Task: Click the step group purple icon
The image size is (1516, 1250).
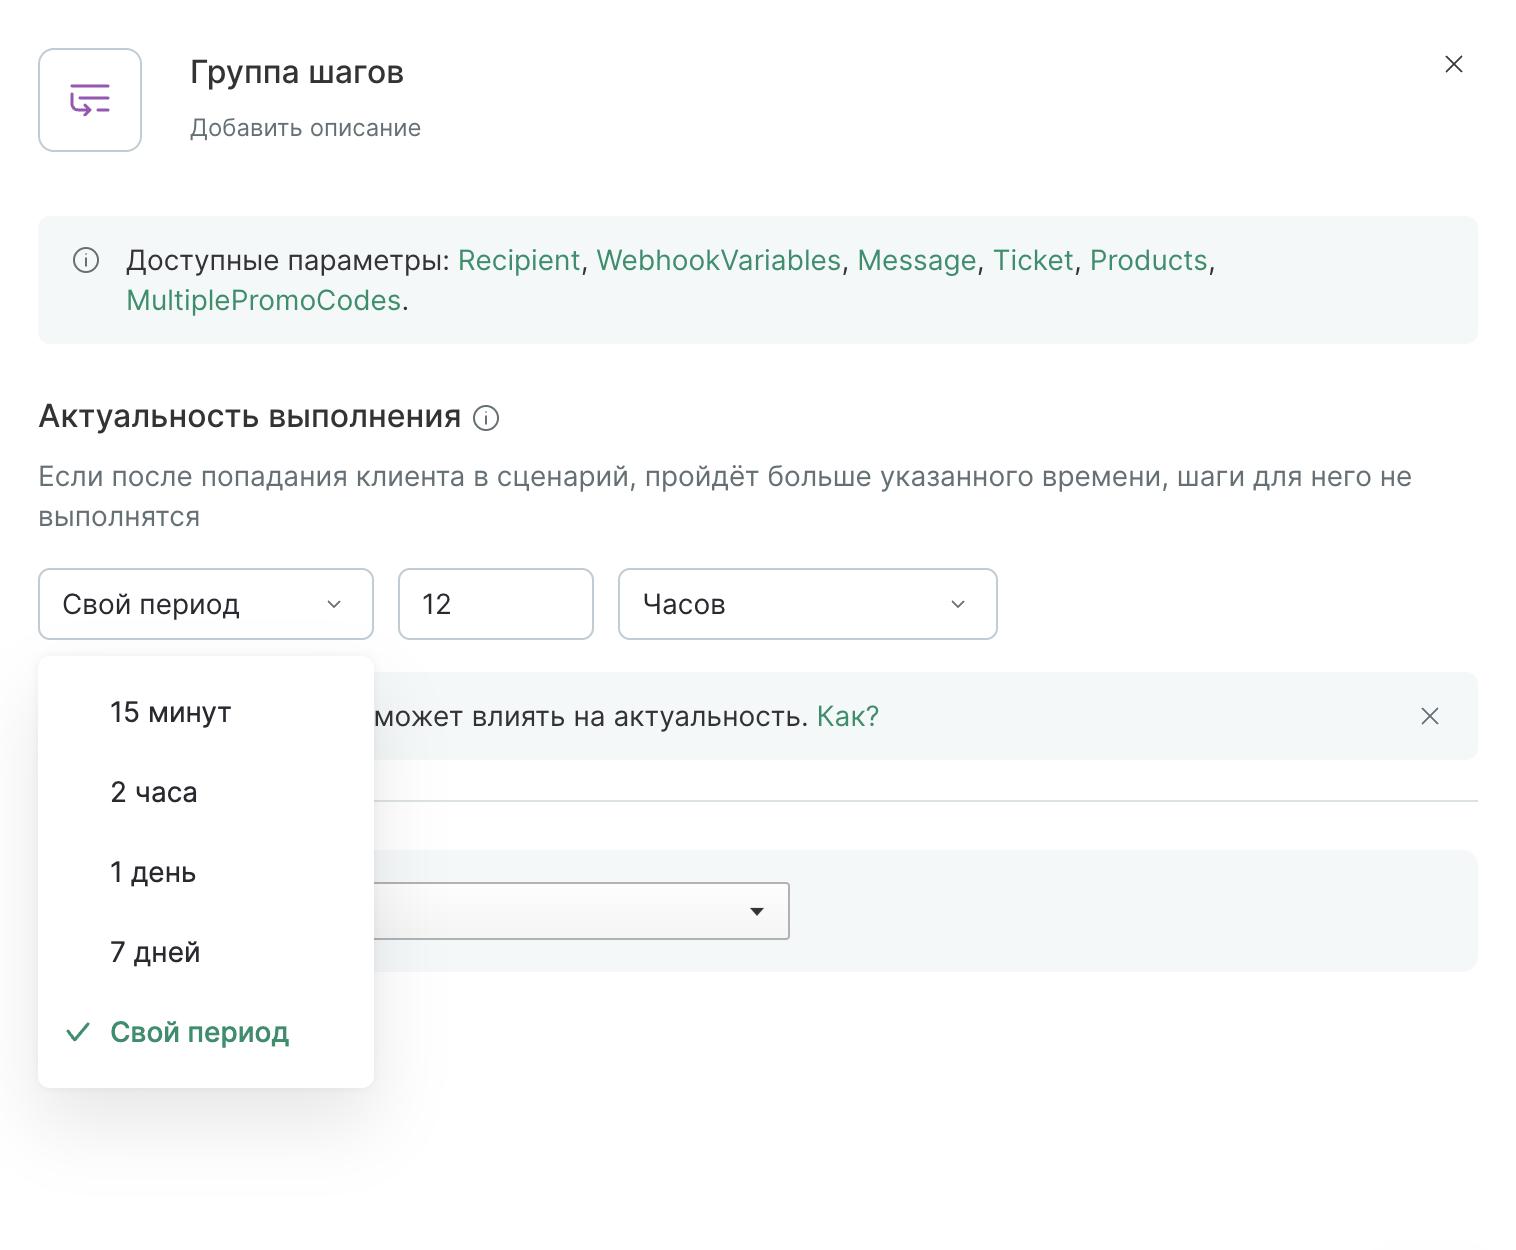Action: pos(90,100)
